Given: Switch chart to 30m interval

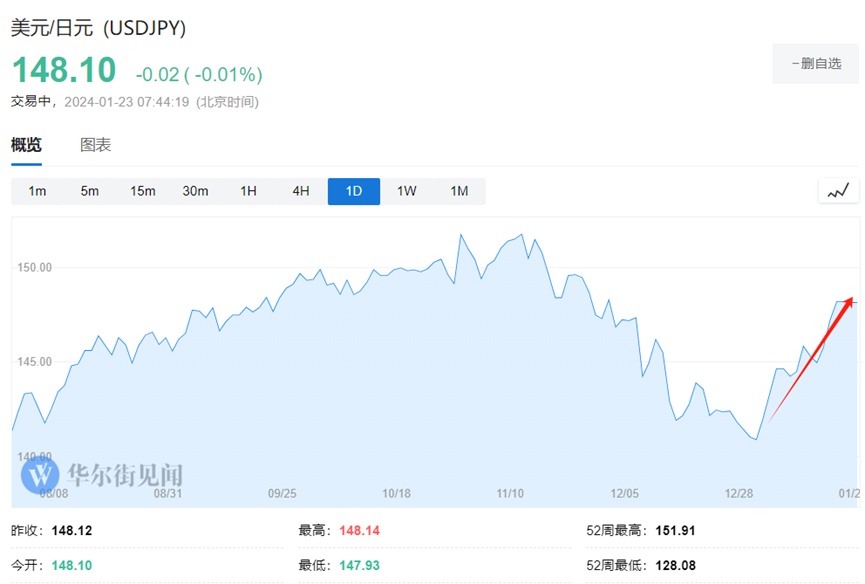Looking at the screenshot, I should (x=195, y=191).
